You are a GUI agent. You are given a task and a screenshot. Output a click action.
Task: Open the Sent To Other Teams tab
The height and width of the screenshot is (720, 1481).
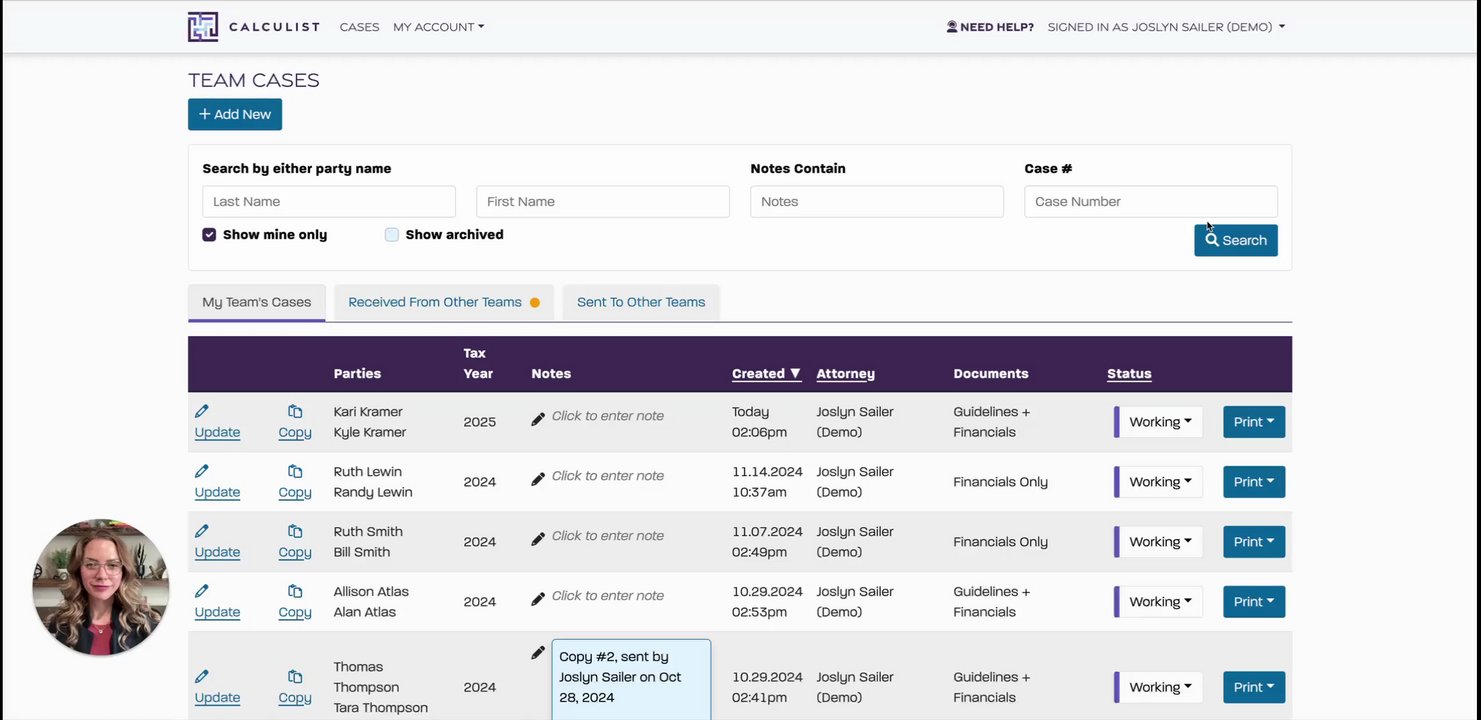[x=641, y=302]
